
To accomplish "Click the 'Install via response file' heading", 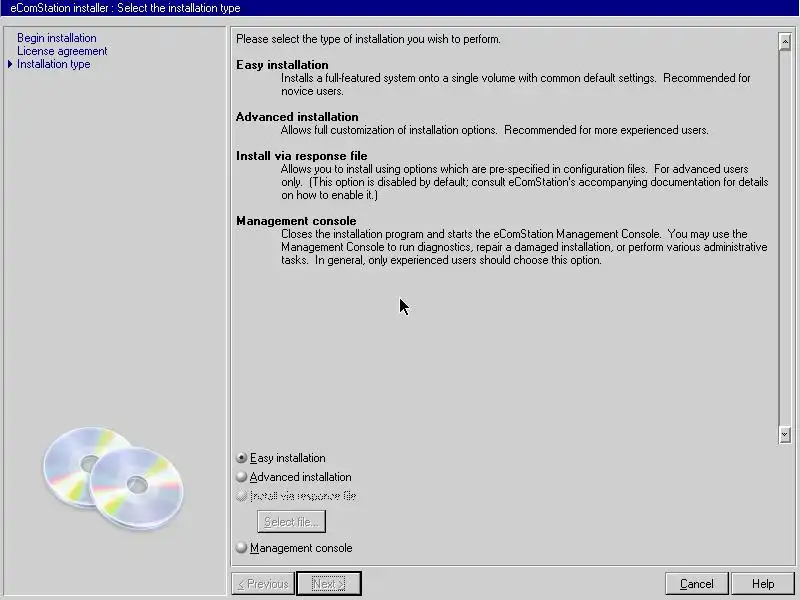I will coord(302,156).
